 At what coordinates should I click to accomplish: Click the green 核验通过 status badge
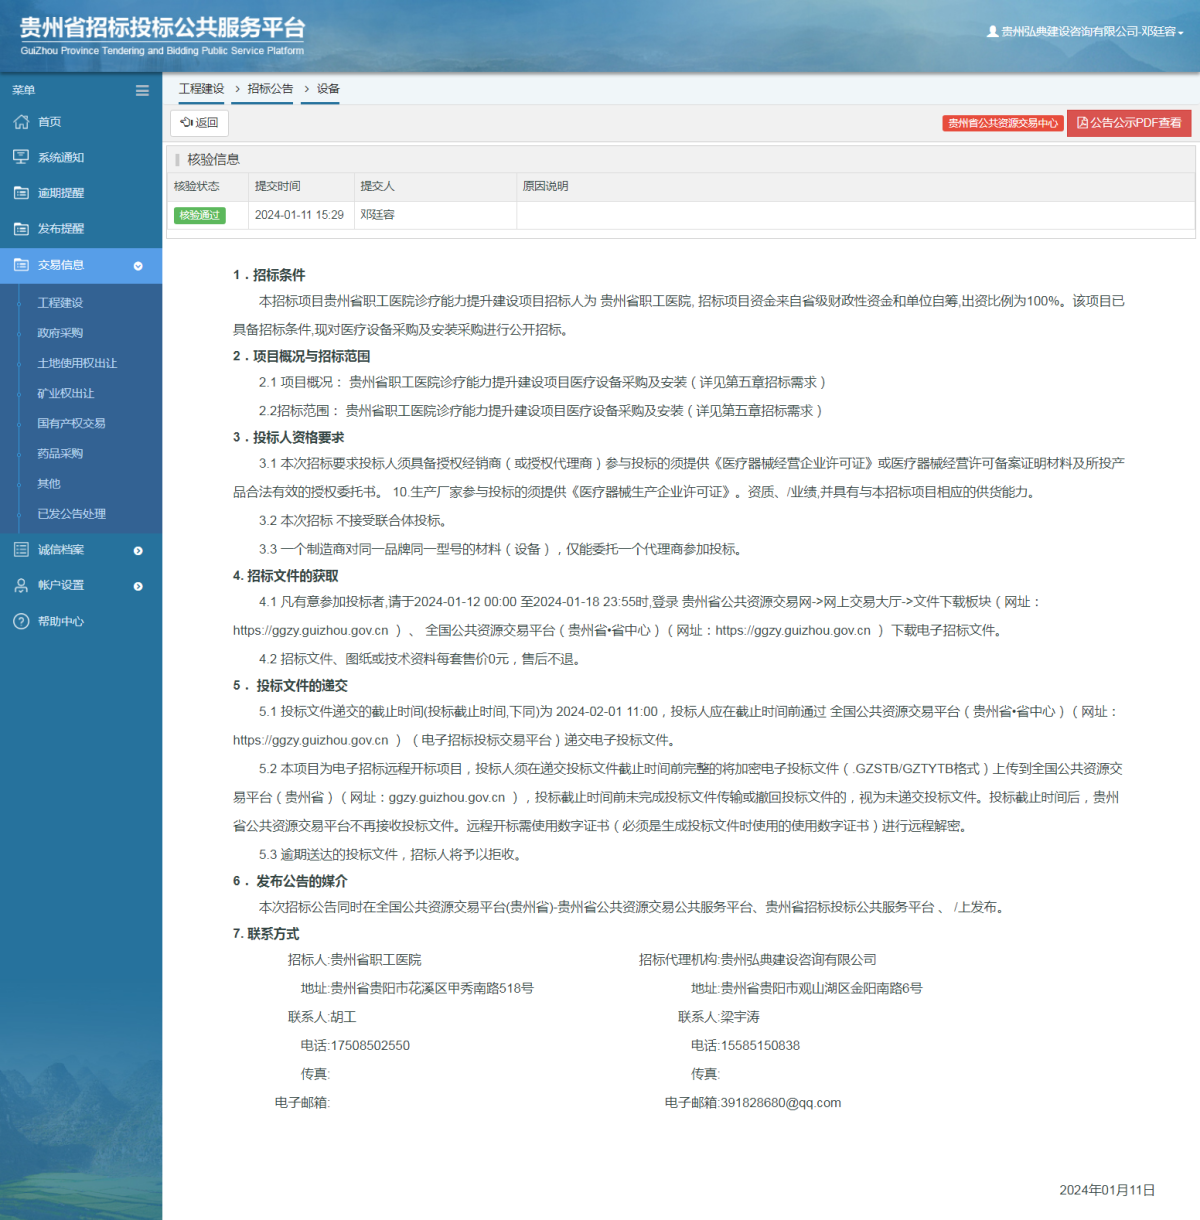tap(199, 215)
